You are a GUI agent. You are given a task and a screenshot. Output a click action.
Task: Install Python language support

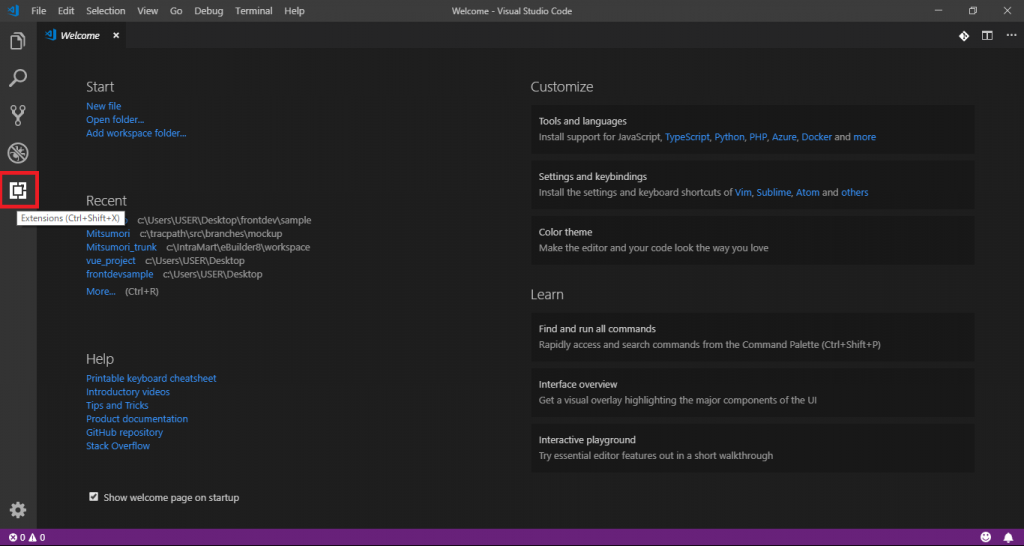pos(729,137)
